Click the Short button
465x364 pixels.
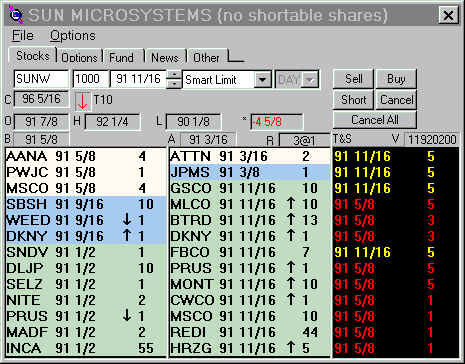point(353,100)
